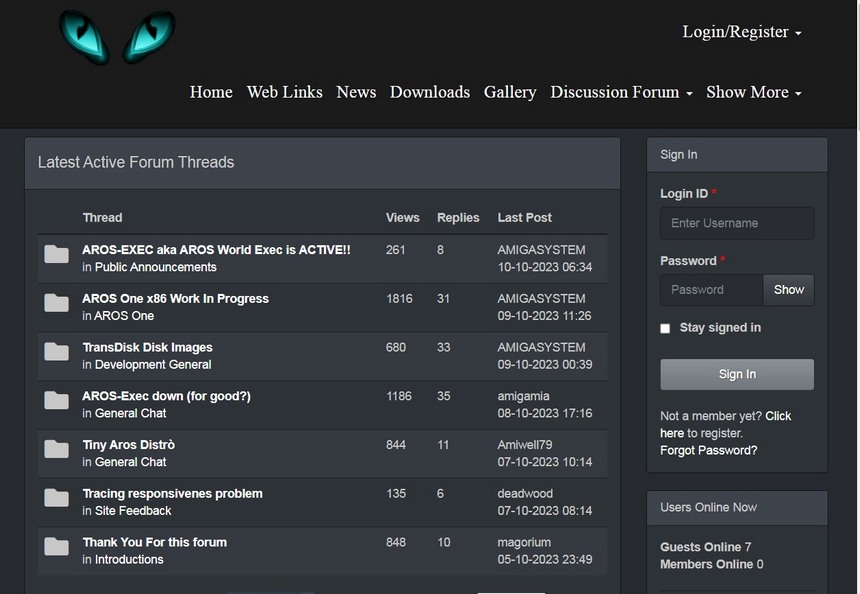Expand the Login/Register dropdown
860x594 pixels.
(x=741, y=32)
